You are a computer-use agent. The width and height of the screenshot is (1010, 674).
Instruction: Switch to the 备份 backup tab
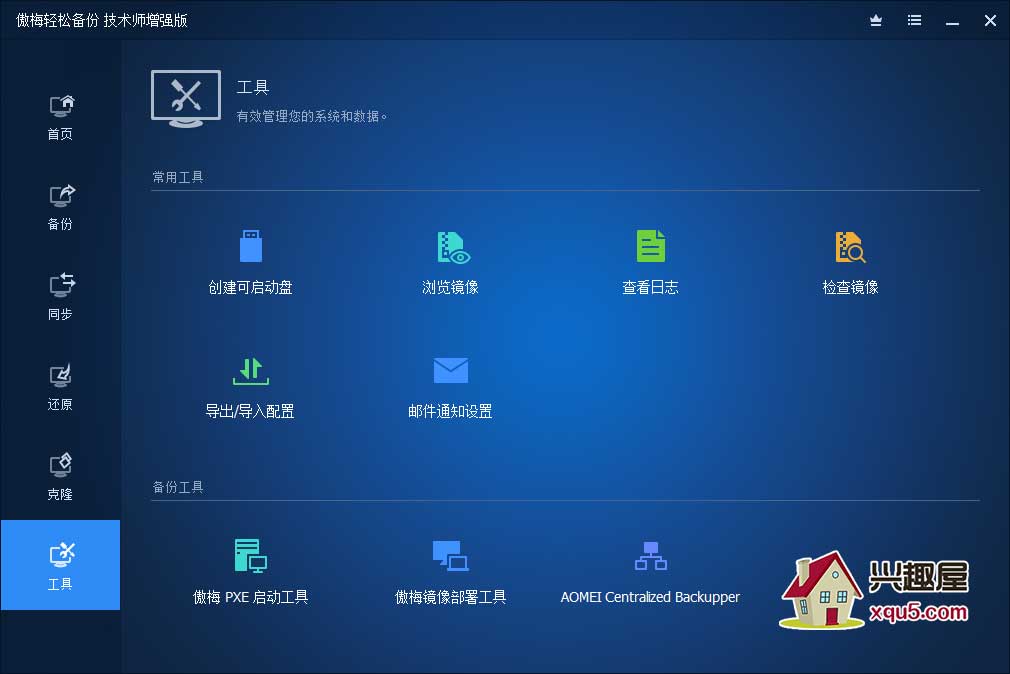61,207
